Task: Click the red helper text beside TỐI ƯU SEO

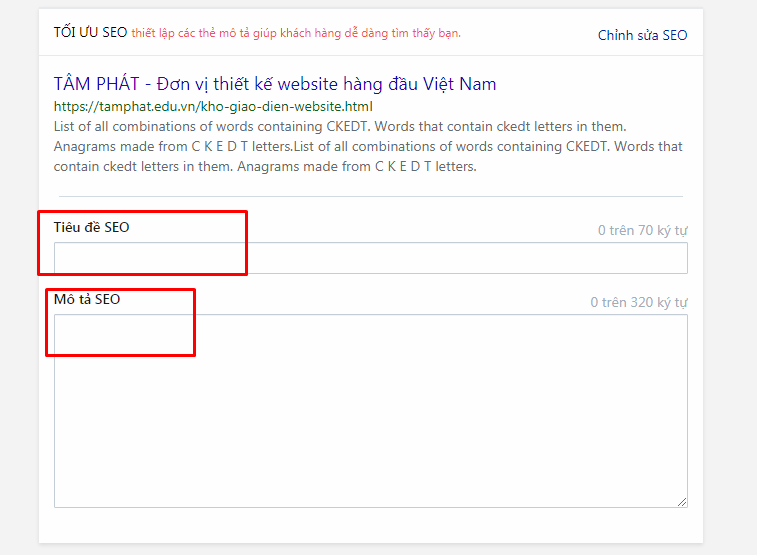Action: 296,33
